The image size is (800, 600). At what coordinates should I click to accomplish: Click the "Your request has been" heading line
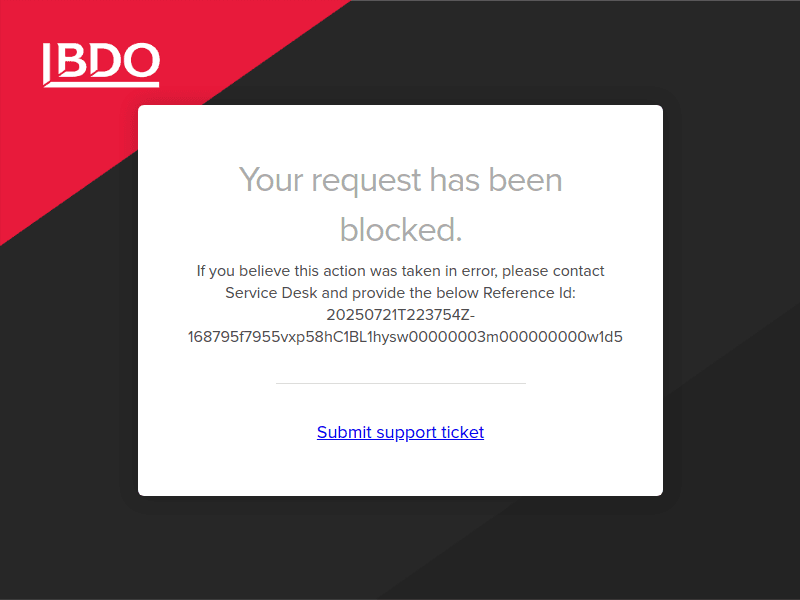click(x=400, y=180)
